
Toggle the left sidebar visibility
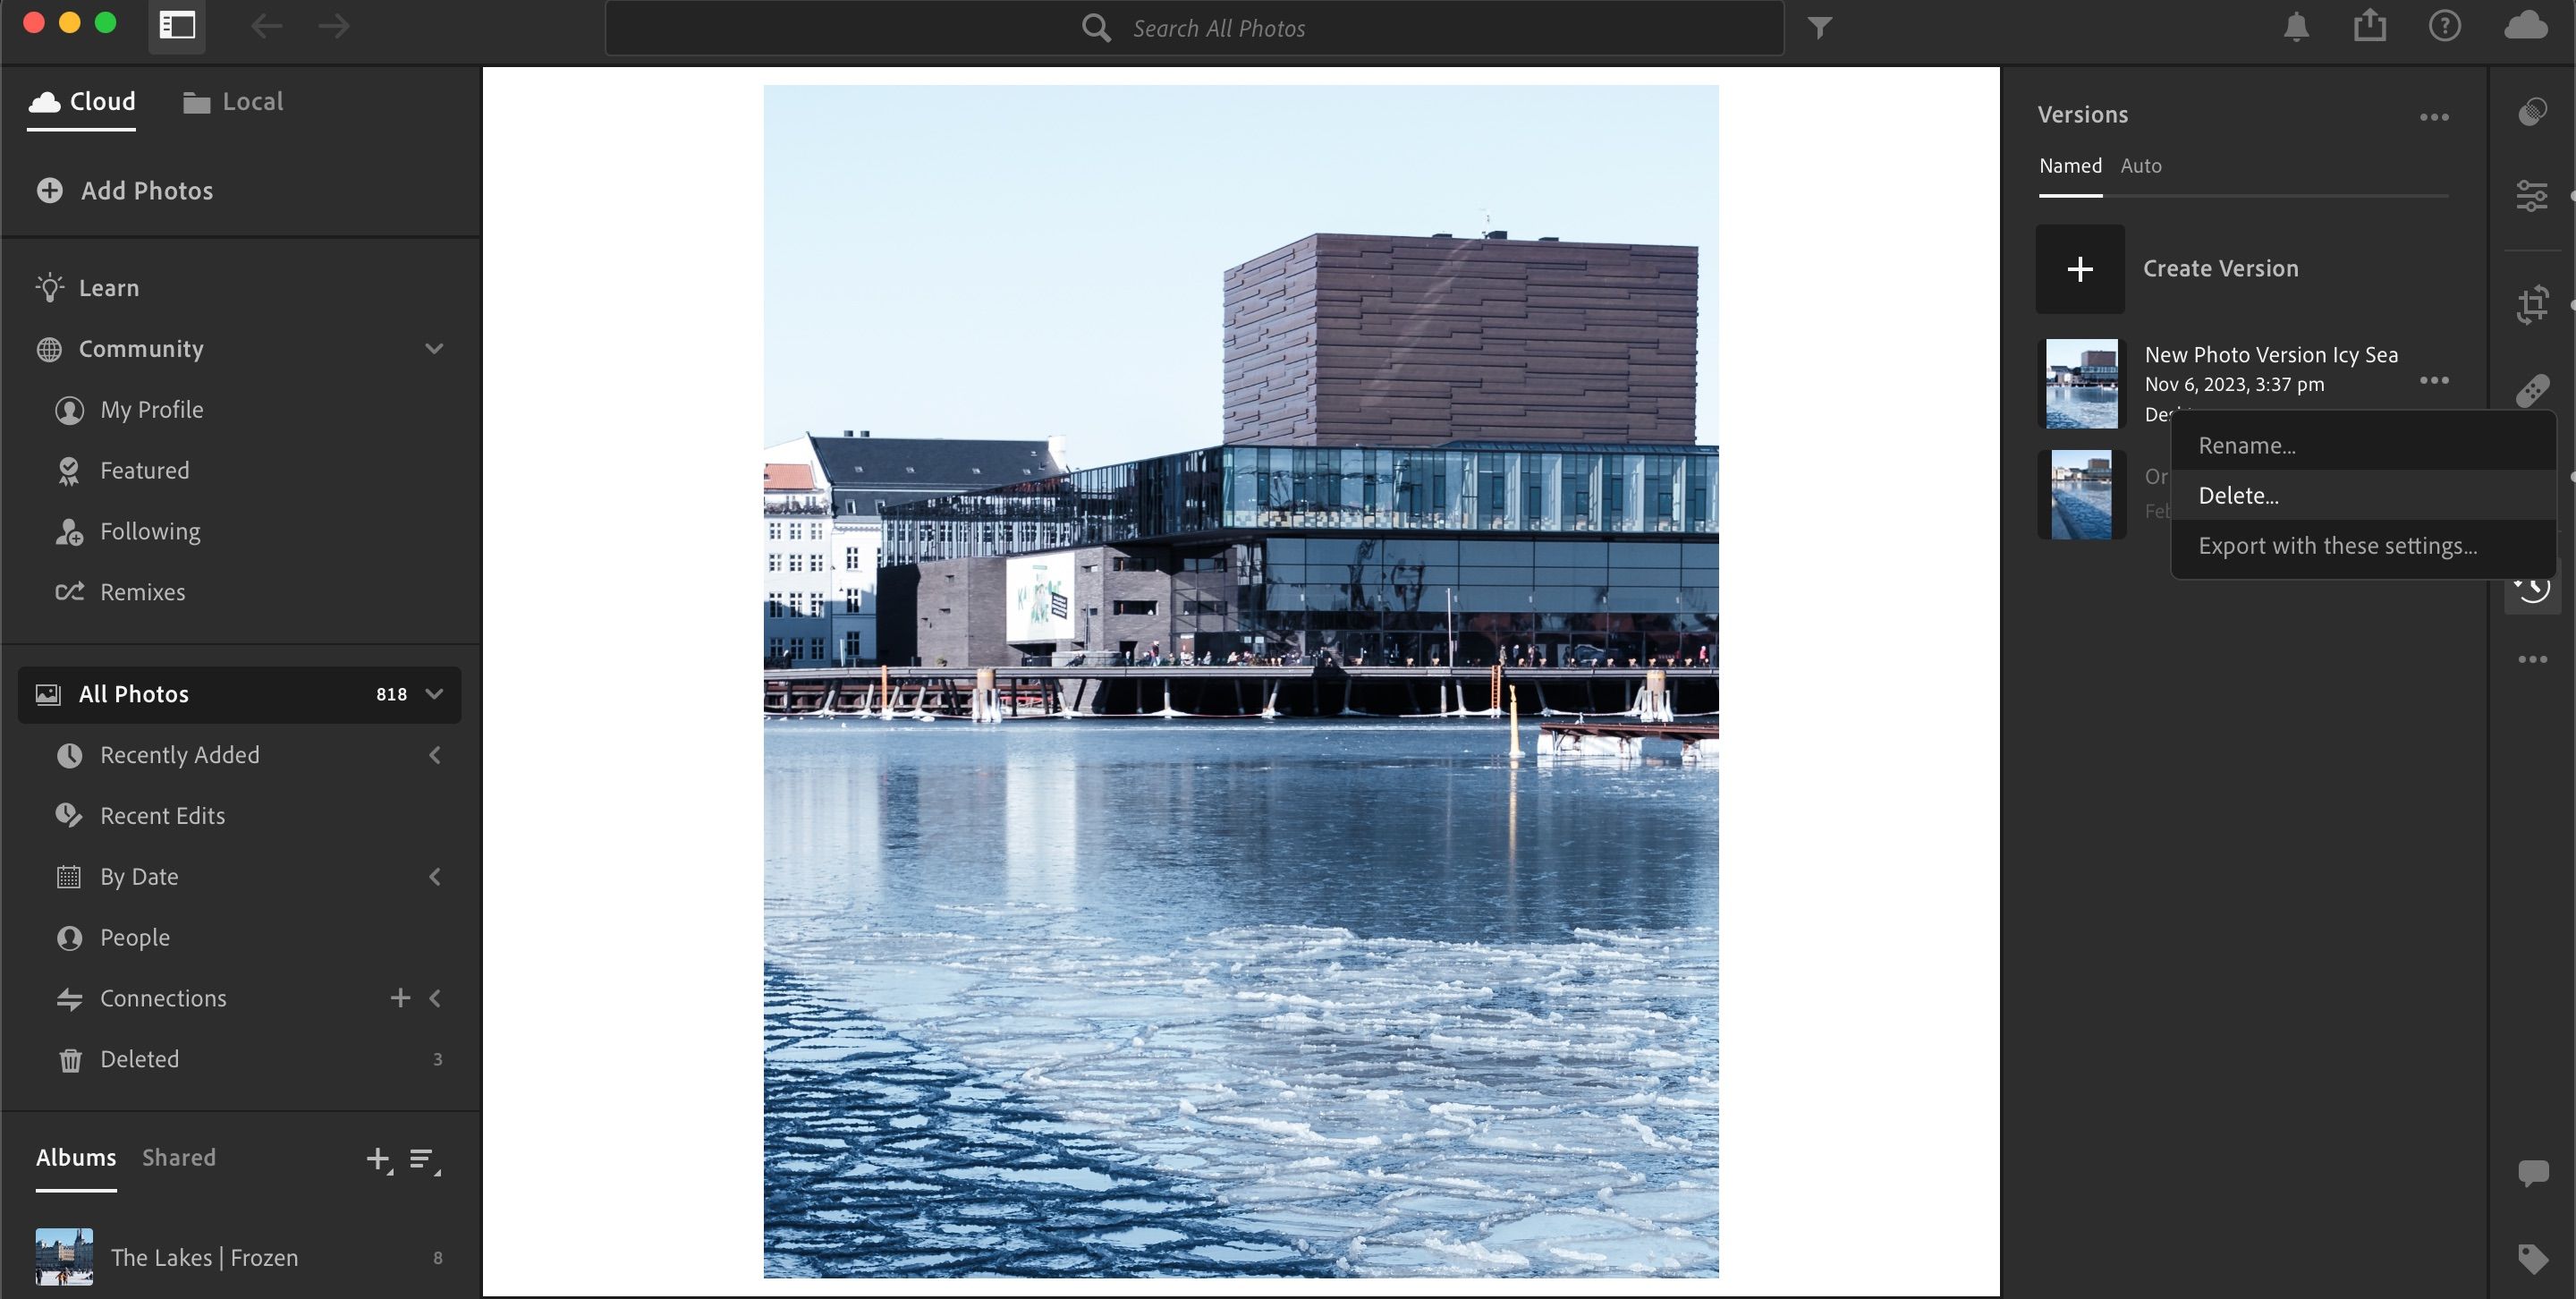pyautogui.click(x=177, y=27)
